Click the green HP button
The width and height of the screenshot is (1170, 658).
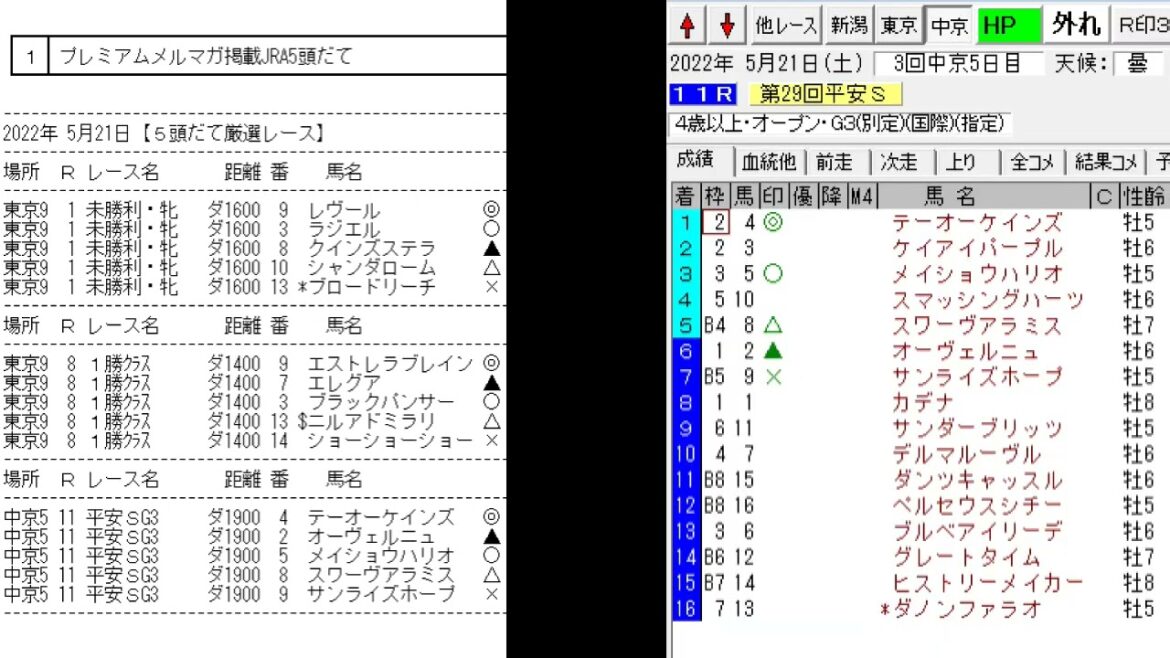tap(1007, 26)
